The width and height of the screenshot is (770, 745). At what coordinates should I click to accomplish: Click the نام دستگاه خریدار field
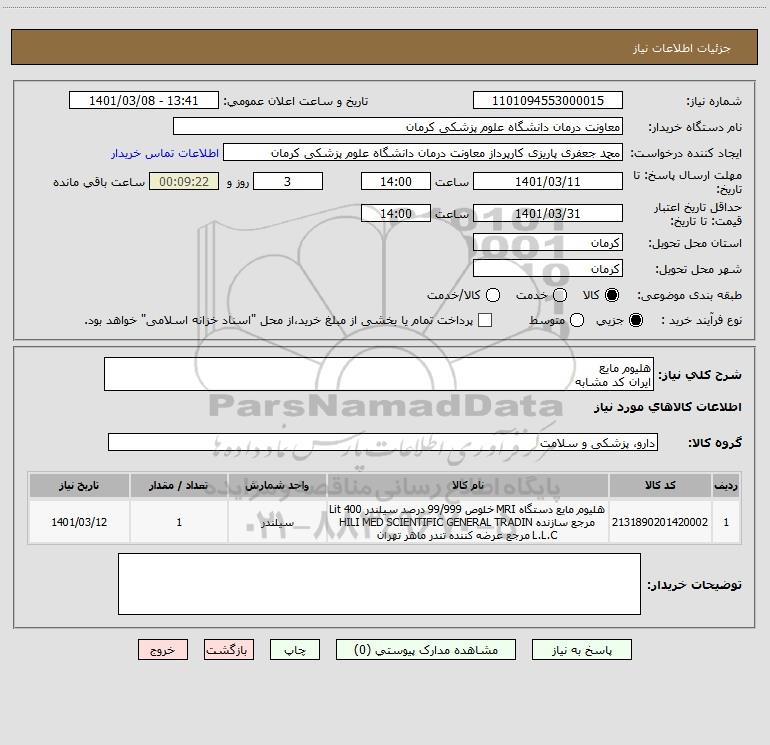click(398, 127)
